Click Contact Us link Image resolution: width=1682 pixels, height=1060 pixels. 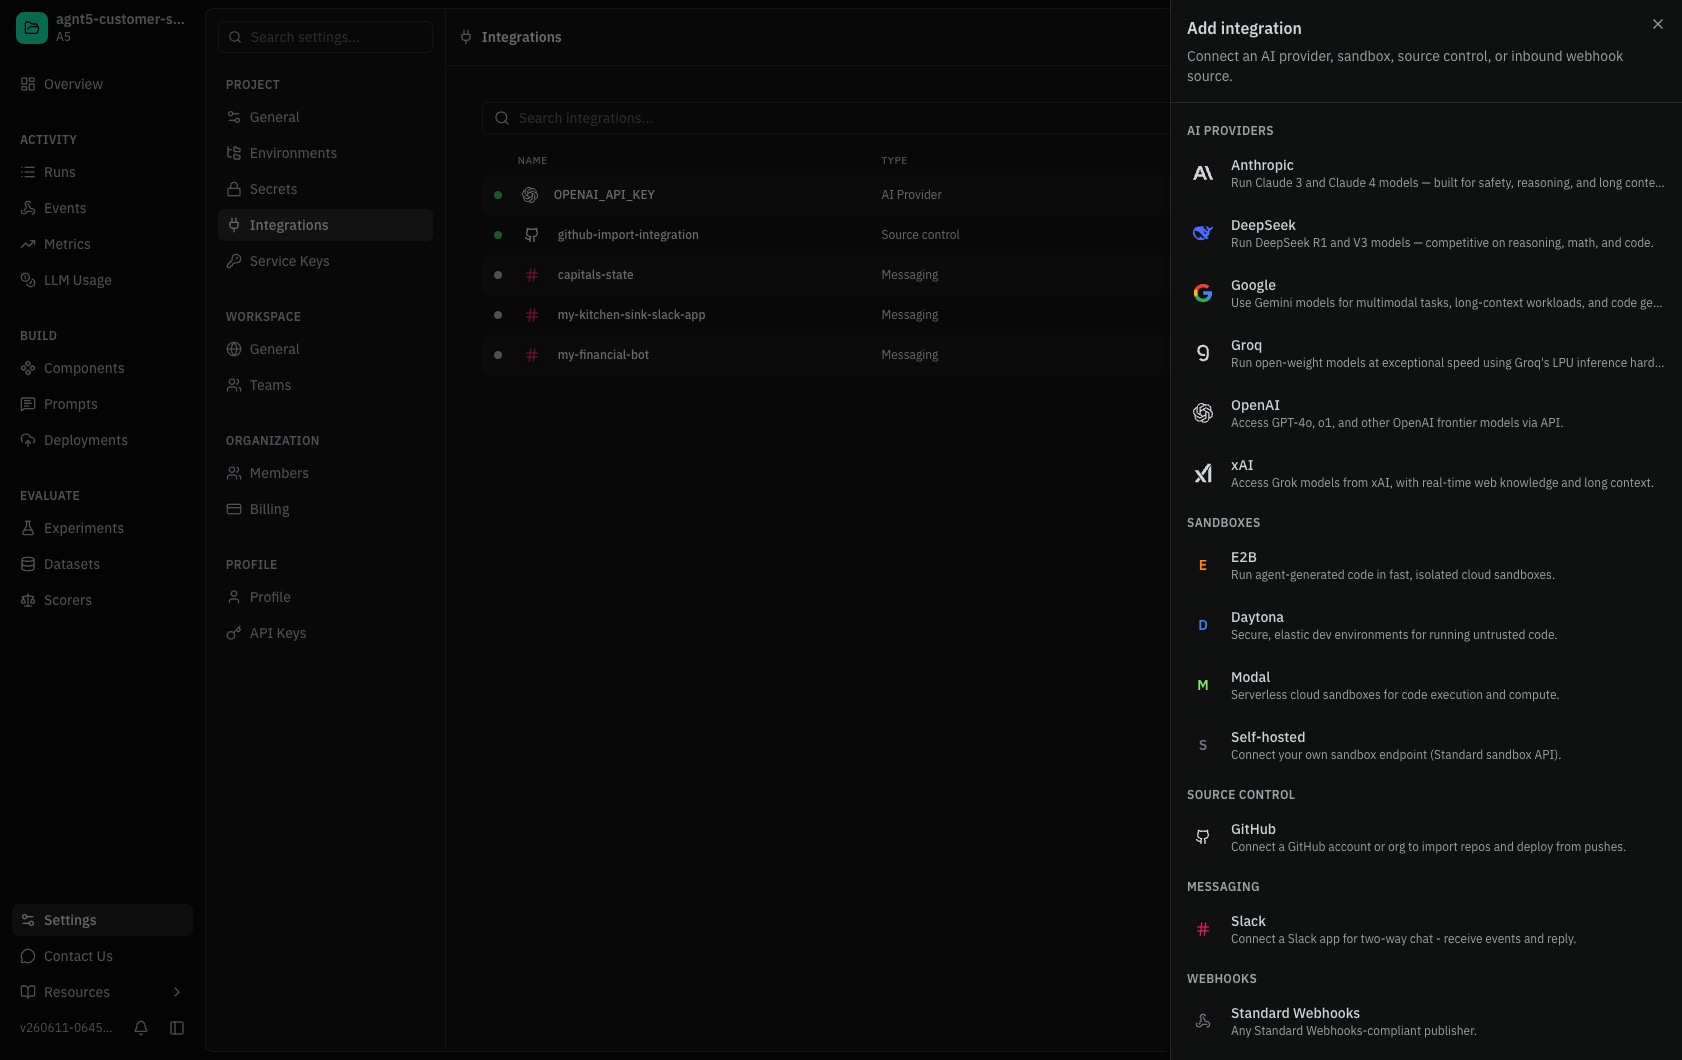pos(102,956)
